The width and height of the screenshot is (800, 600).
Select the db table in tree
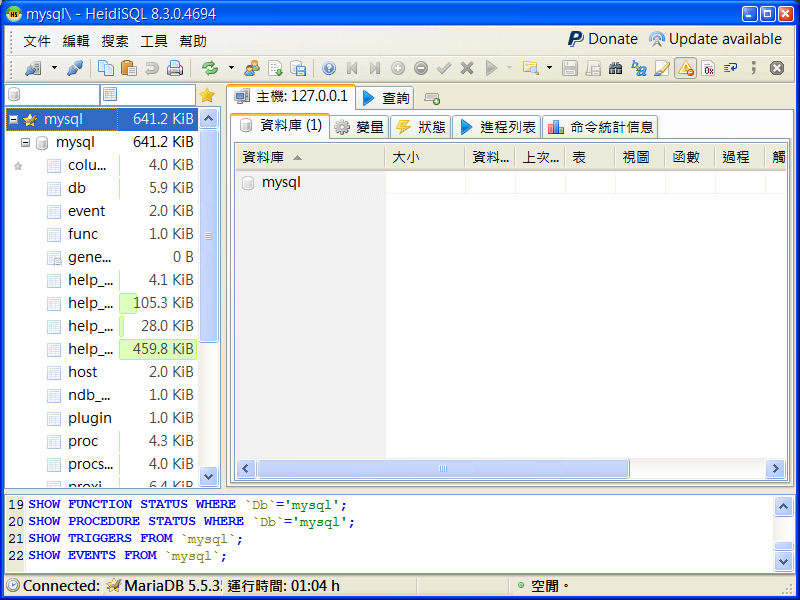click(x=77, y=188)
